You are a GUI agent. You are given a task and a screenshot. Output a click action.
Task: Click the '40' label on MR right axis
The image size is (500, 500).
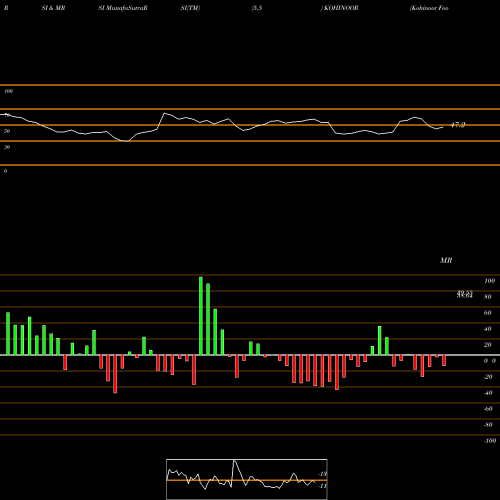pyautogui.click(x=488, y=329)
